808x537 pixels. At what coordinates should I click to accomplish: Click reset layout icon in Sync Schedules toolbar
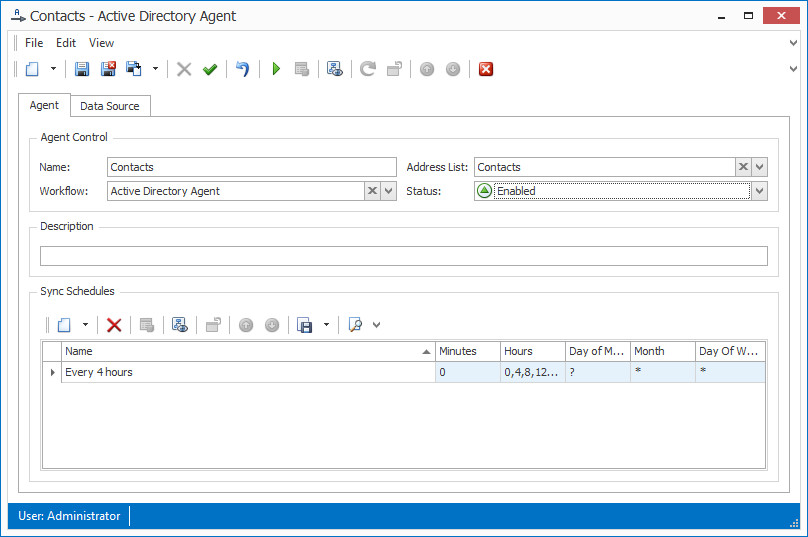pyautogui.click(x=213, y=325)
